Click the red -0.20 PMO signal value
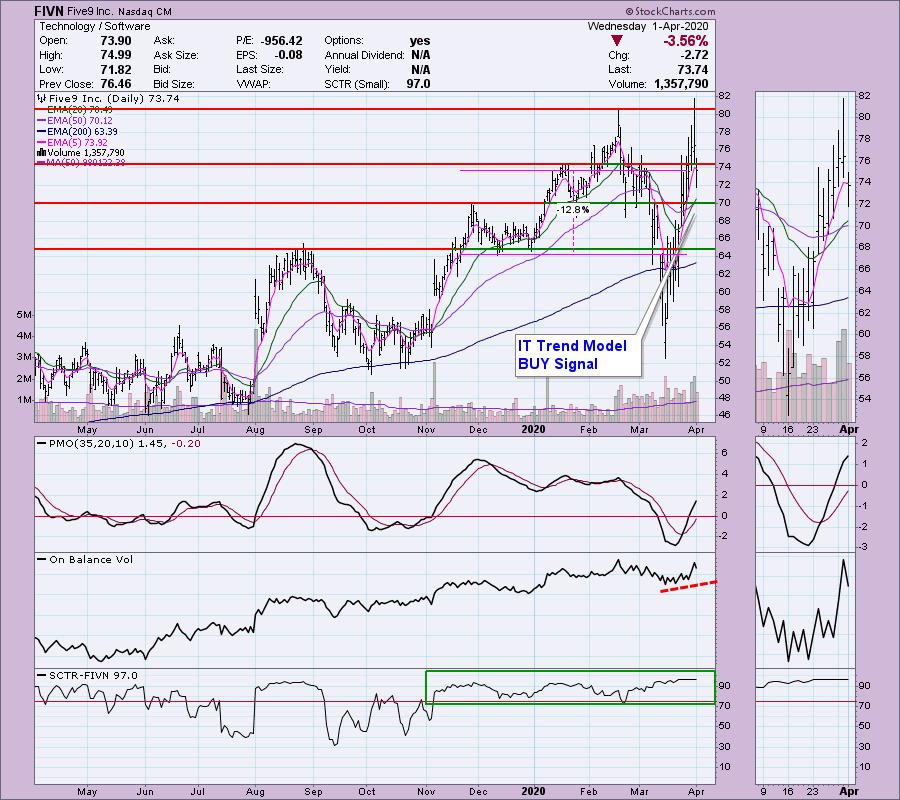Viewport: 900px width, 800px height. point(186,444)
